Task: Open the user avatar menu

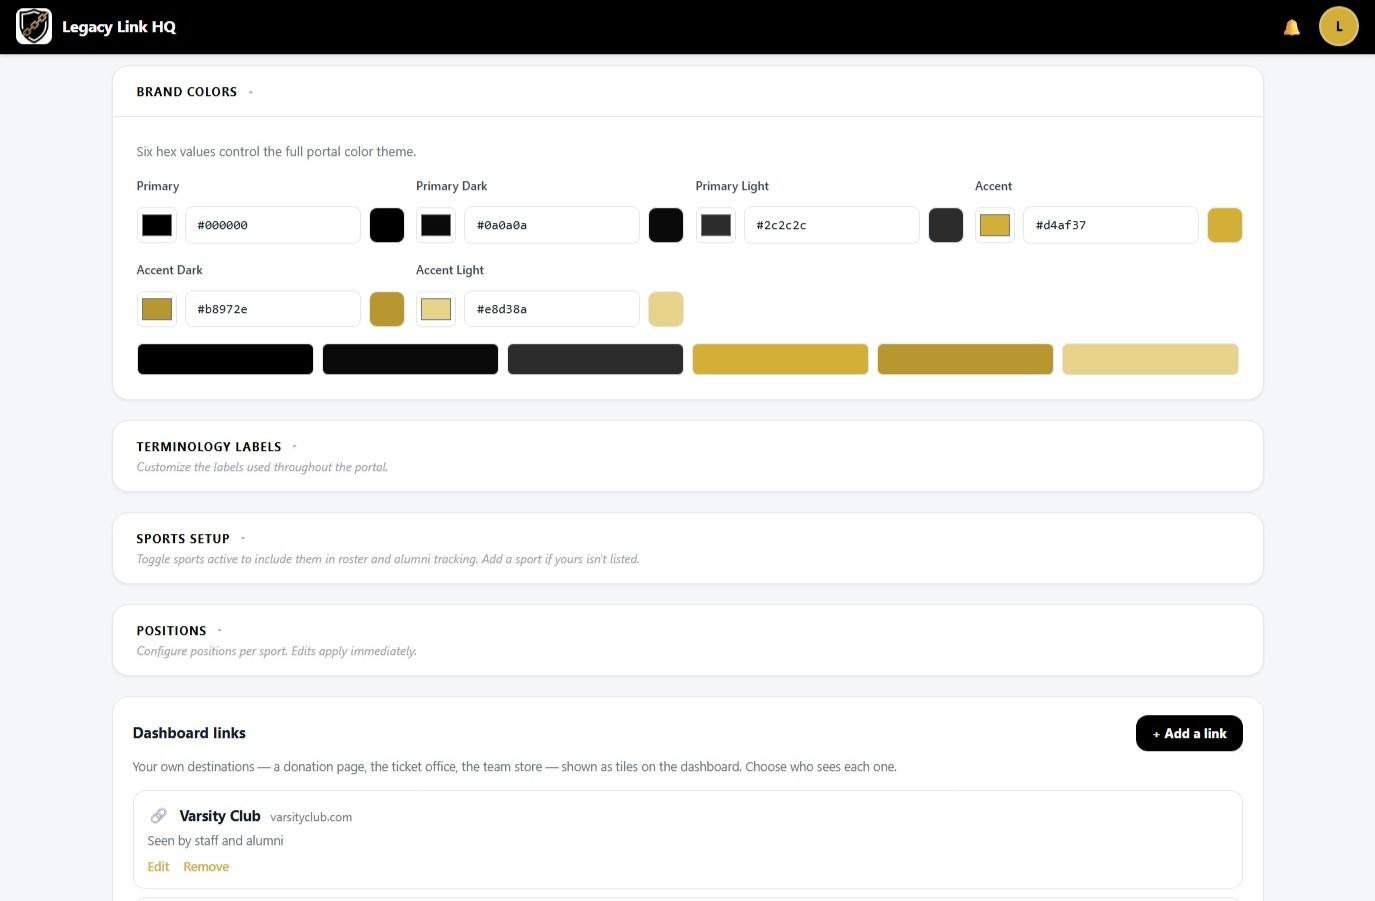Action: [x=1339, y=27]
